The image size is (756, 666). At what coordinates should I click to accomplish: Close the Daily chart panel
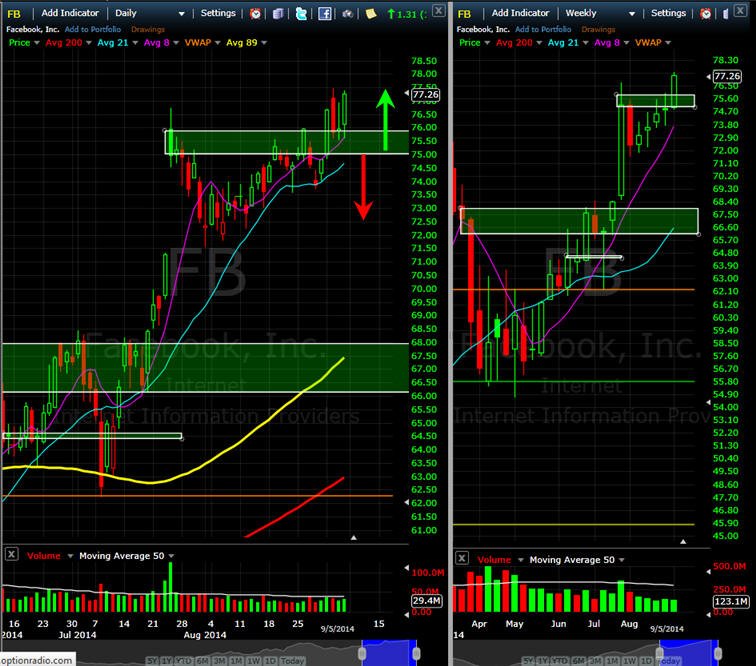438,10
